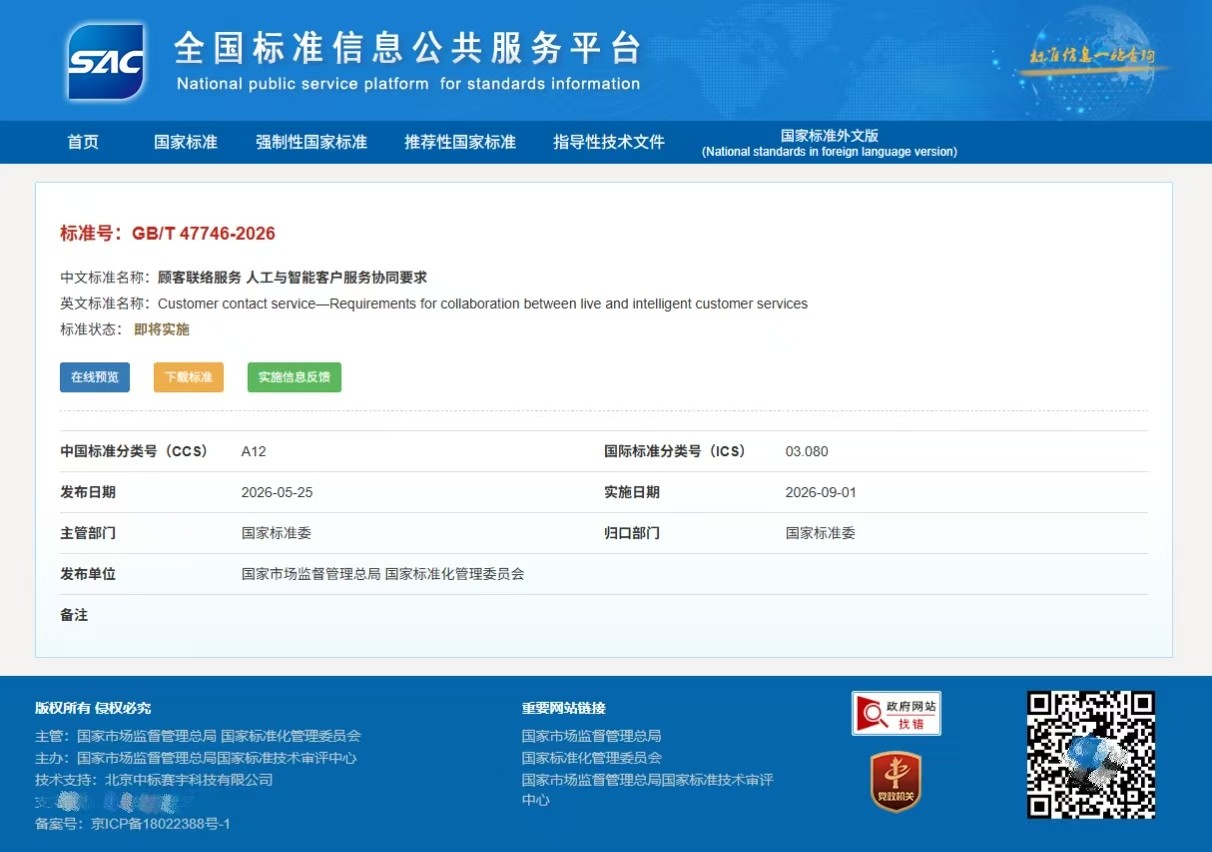Click the 发布单位 value 国家市场监督管理总局 国家标准化管理委员会
The image size is (1212, 852).
point(383,574)
